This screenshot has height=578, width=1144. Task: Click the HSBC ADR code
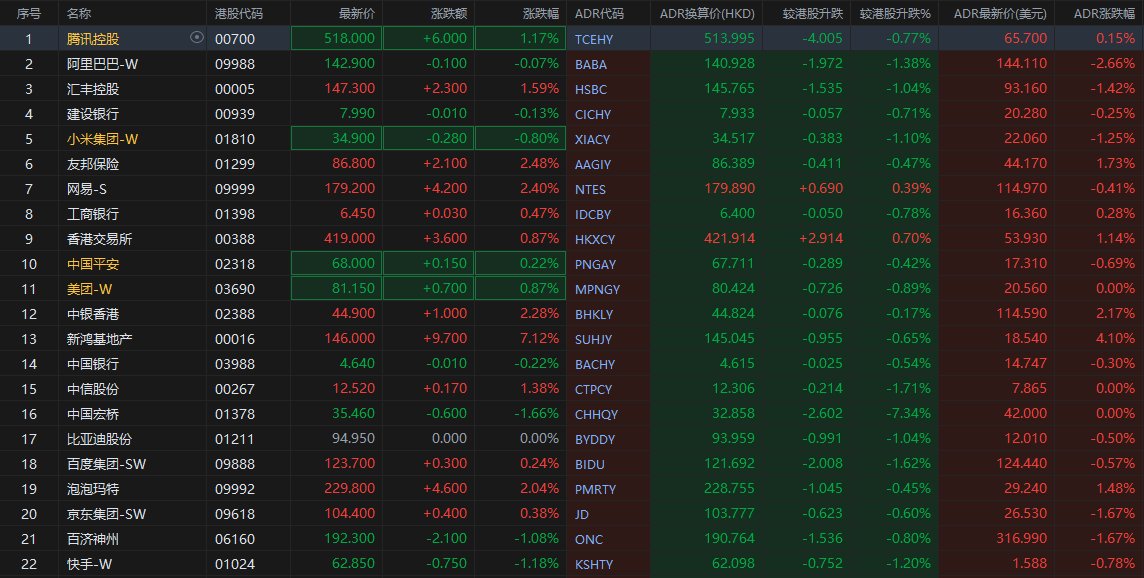(591, 89)
